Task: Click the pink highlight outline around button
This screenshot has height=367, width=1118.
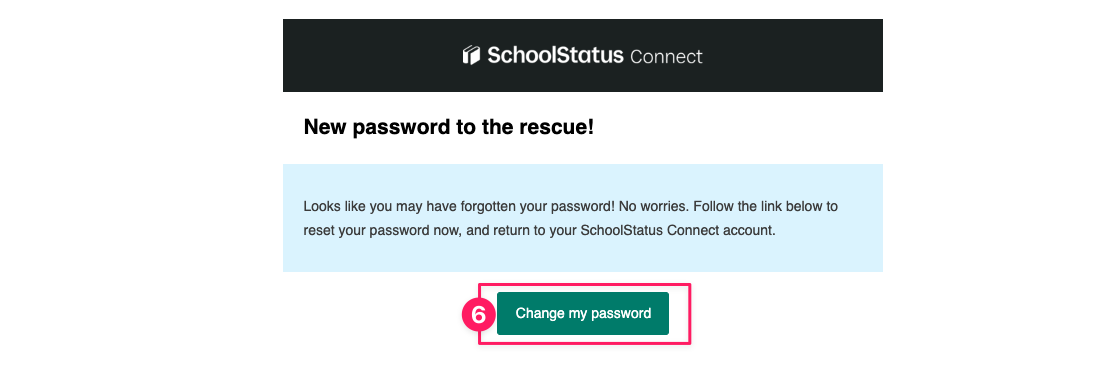Action: tap(690, 314)
